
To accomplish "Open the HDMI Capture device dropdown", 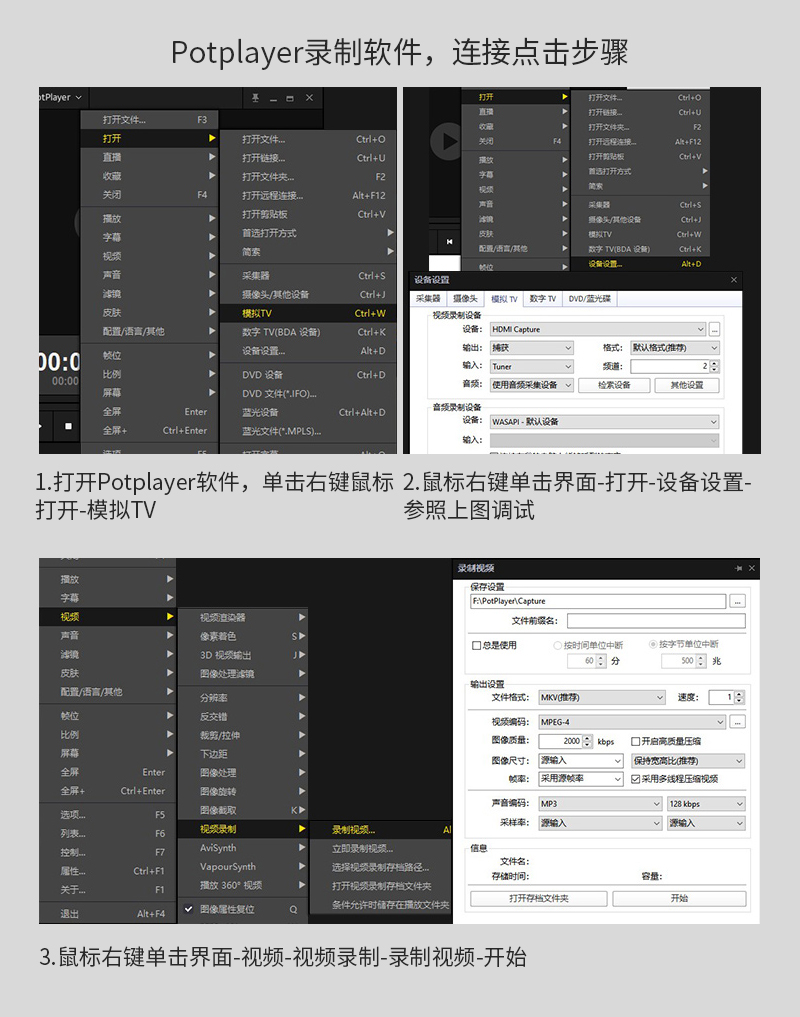I will point(598,329).
